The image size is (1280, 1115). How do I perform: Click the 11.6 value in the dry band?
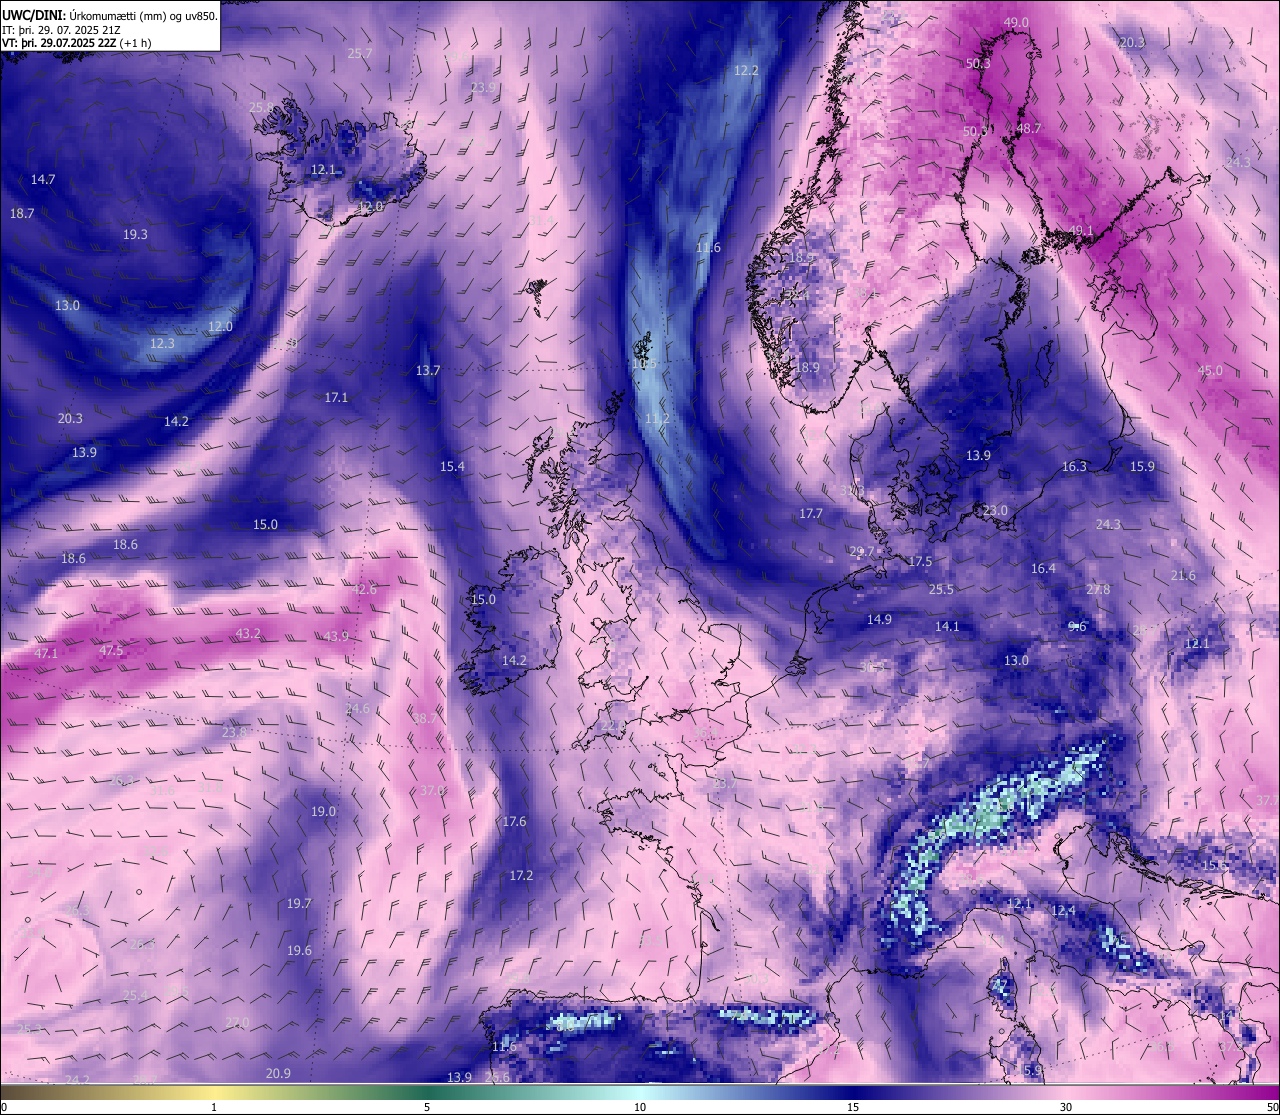coord(708,248)
